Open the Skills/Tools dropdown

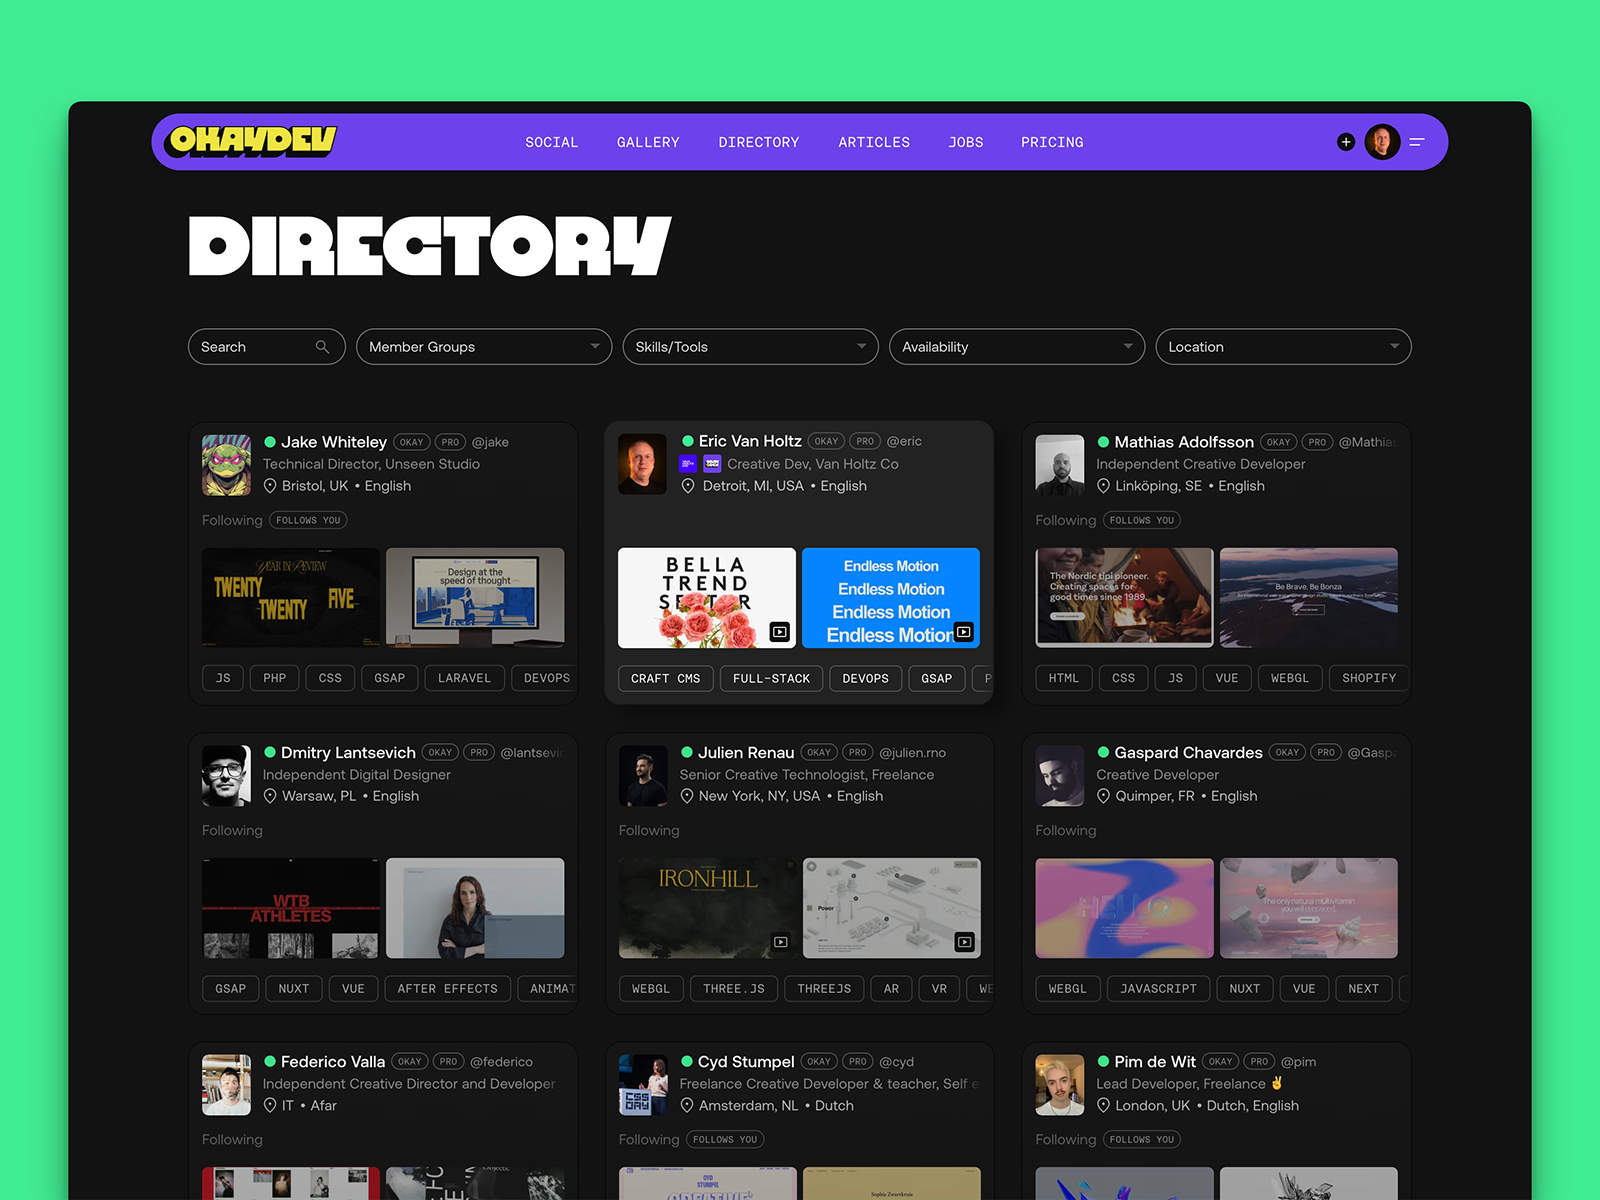point(750,347)
